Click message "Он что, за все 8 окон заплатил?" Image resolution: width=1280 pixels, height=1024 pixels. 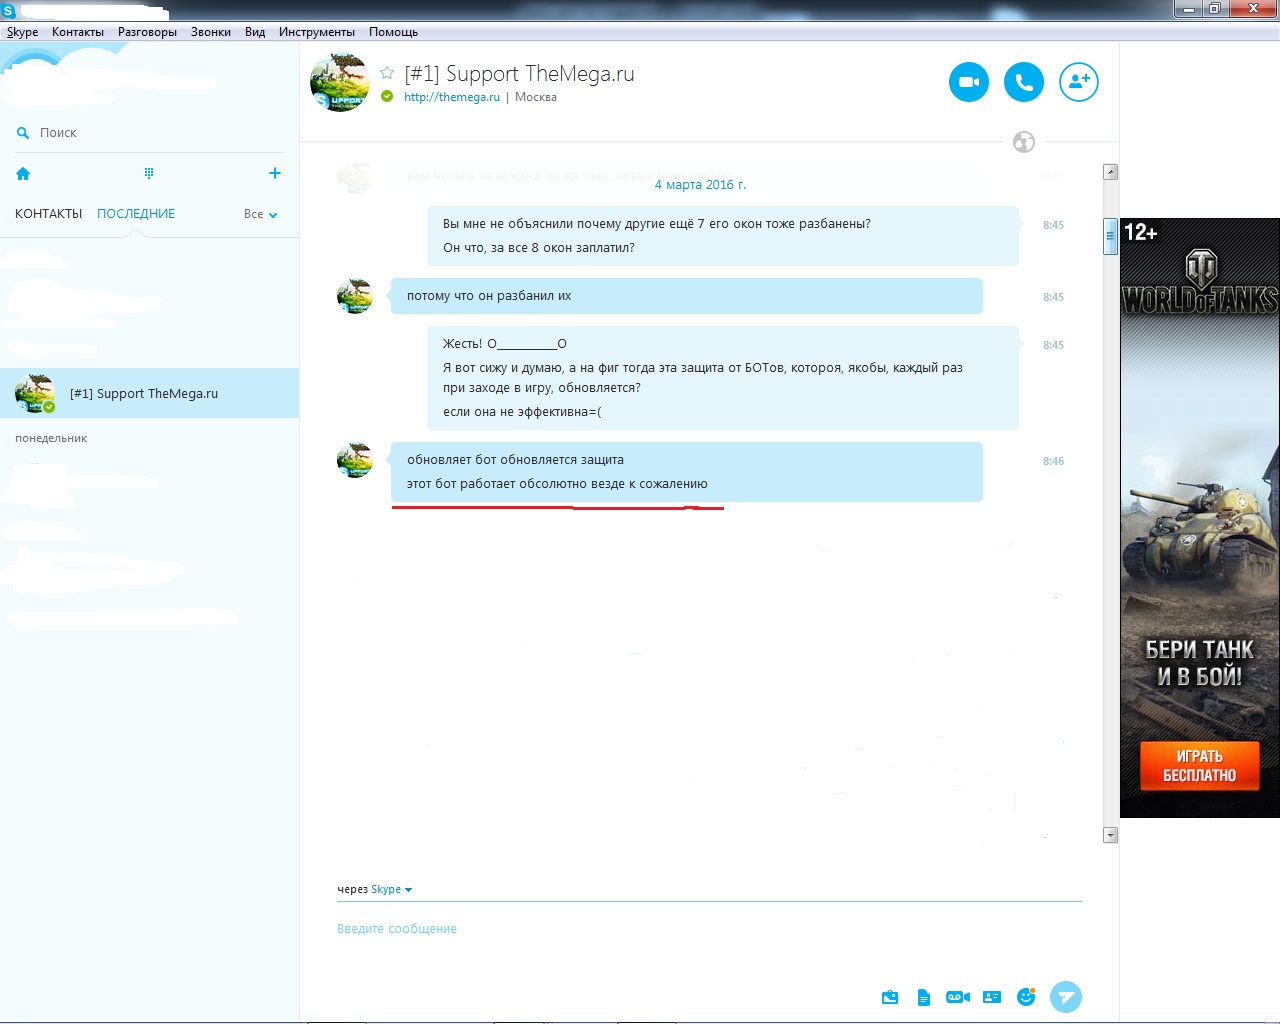click(539, 248)
